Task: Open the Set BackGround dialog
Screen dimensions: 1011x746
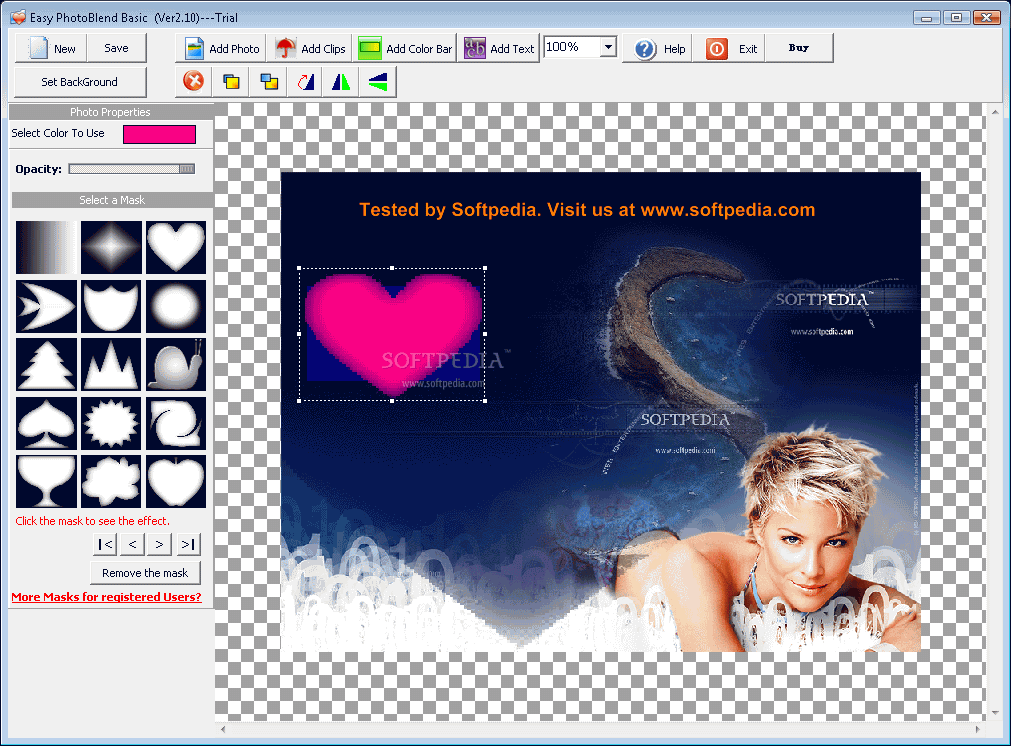Action: coord(80,82)
